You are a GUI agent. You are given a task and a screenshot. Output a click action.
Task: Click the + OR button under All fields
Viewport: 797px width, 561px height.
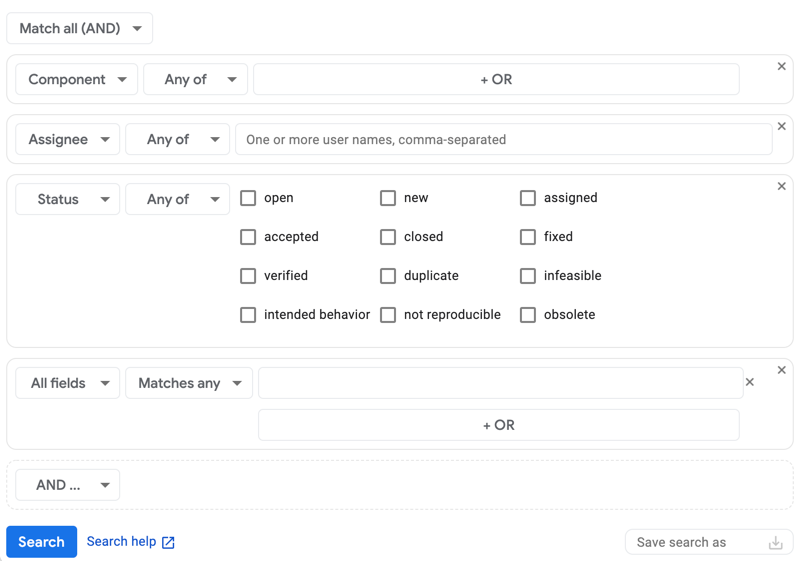tap(498, 425)
